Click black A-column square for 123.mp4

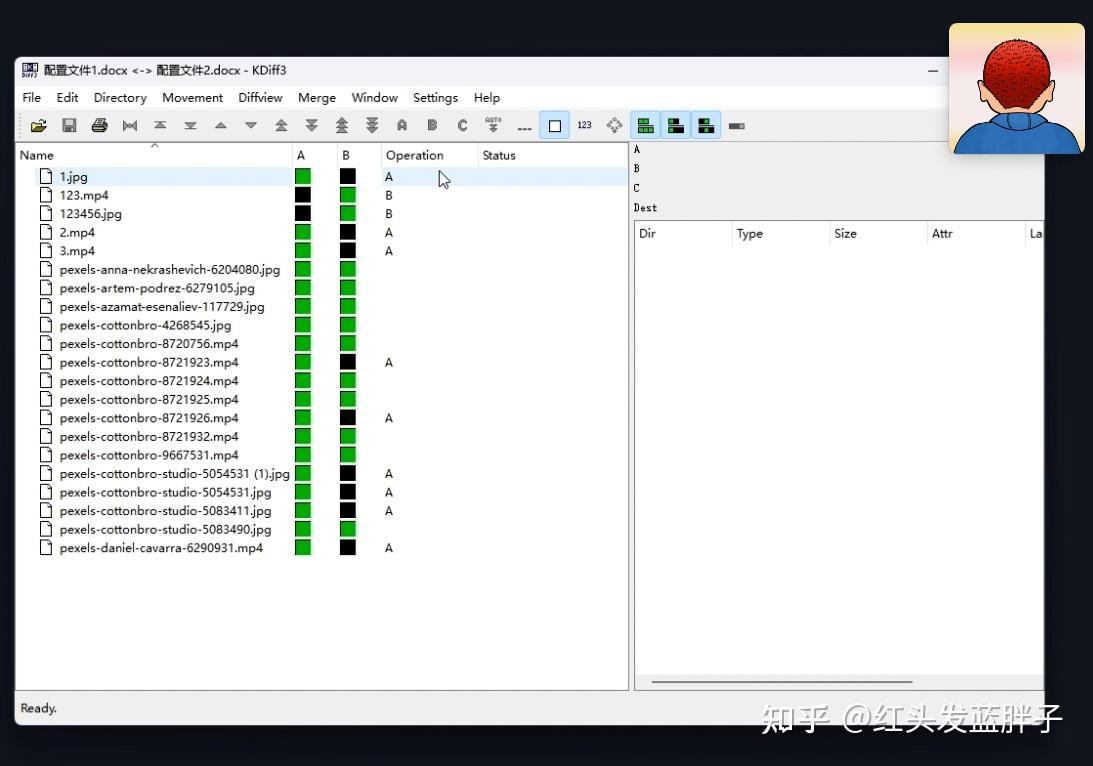pos(303,195)
